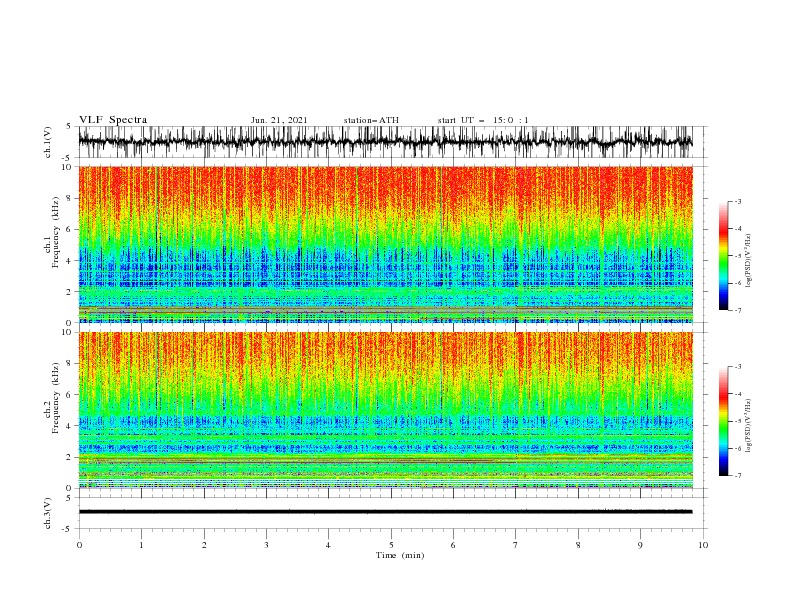Click time axis tick label '4'
Screen dimensions: 792x612
tap(328, 545)
